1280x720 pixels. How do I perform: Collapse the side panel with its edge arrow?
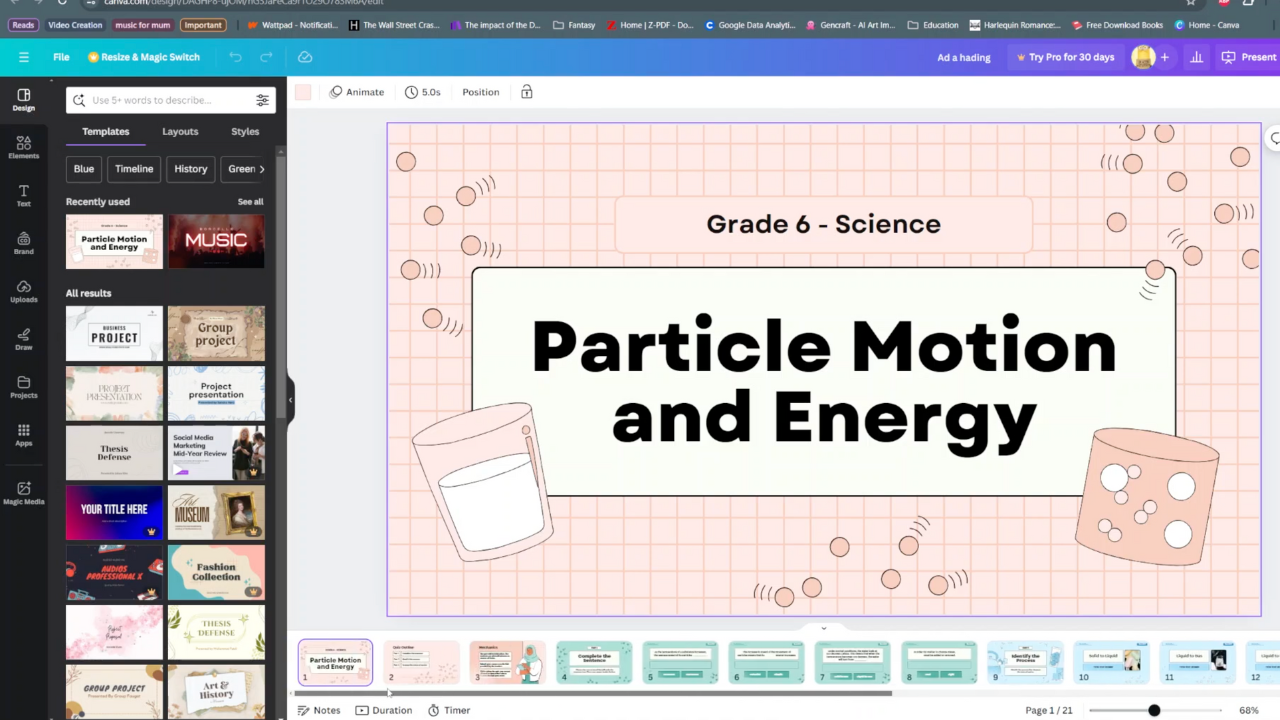click(x=290, y=400)
